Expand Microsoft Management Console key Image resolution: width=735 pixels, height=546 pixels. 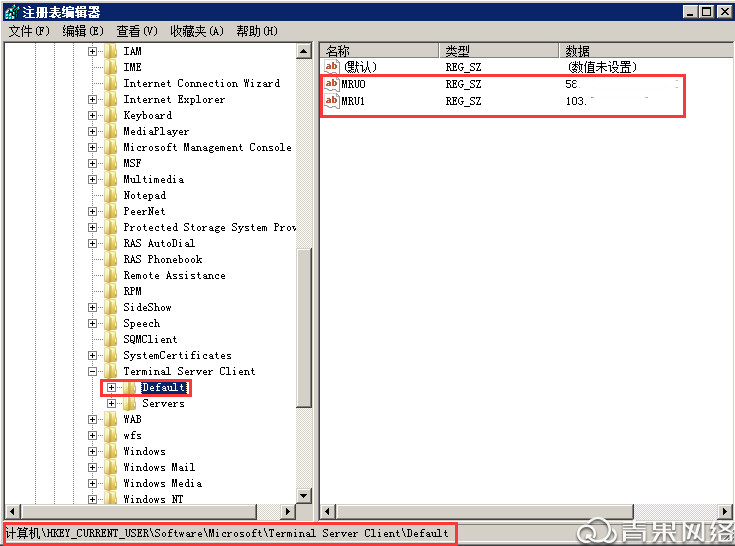(92, 147)
